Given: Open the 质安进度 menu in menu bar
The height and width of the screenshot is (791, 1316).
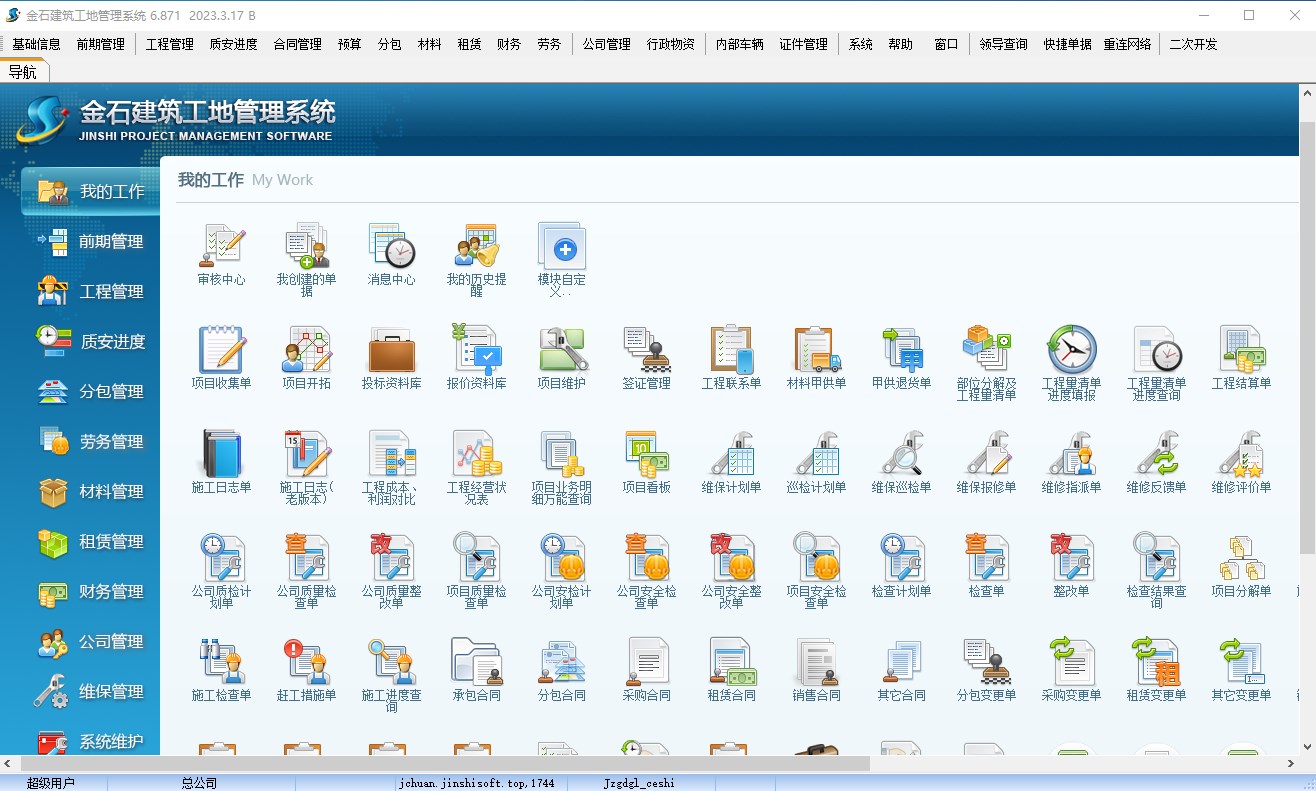Looking at the screenshot, I should pyautogui.click(x=233, y=44).
